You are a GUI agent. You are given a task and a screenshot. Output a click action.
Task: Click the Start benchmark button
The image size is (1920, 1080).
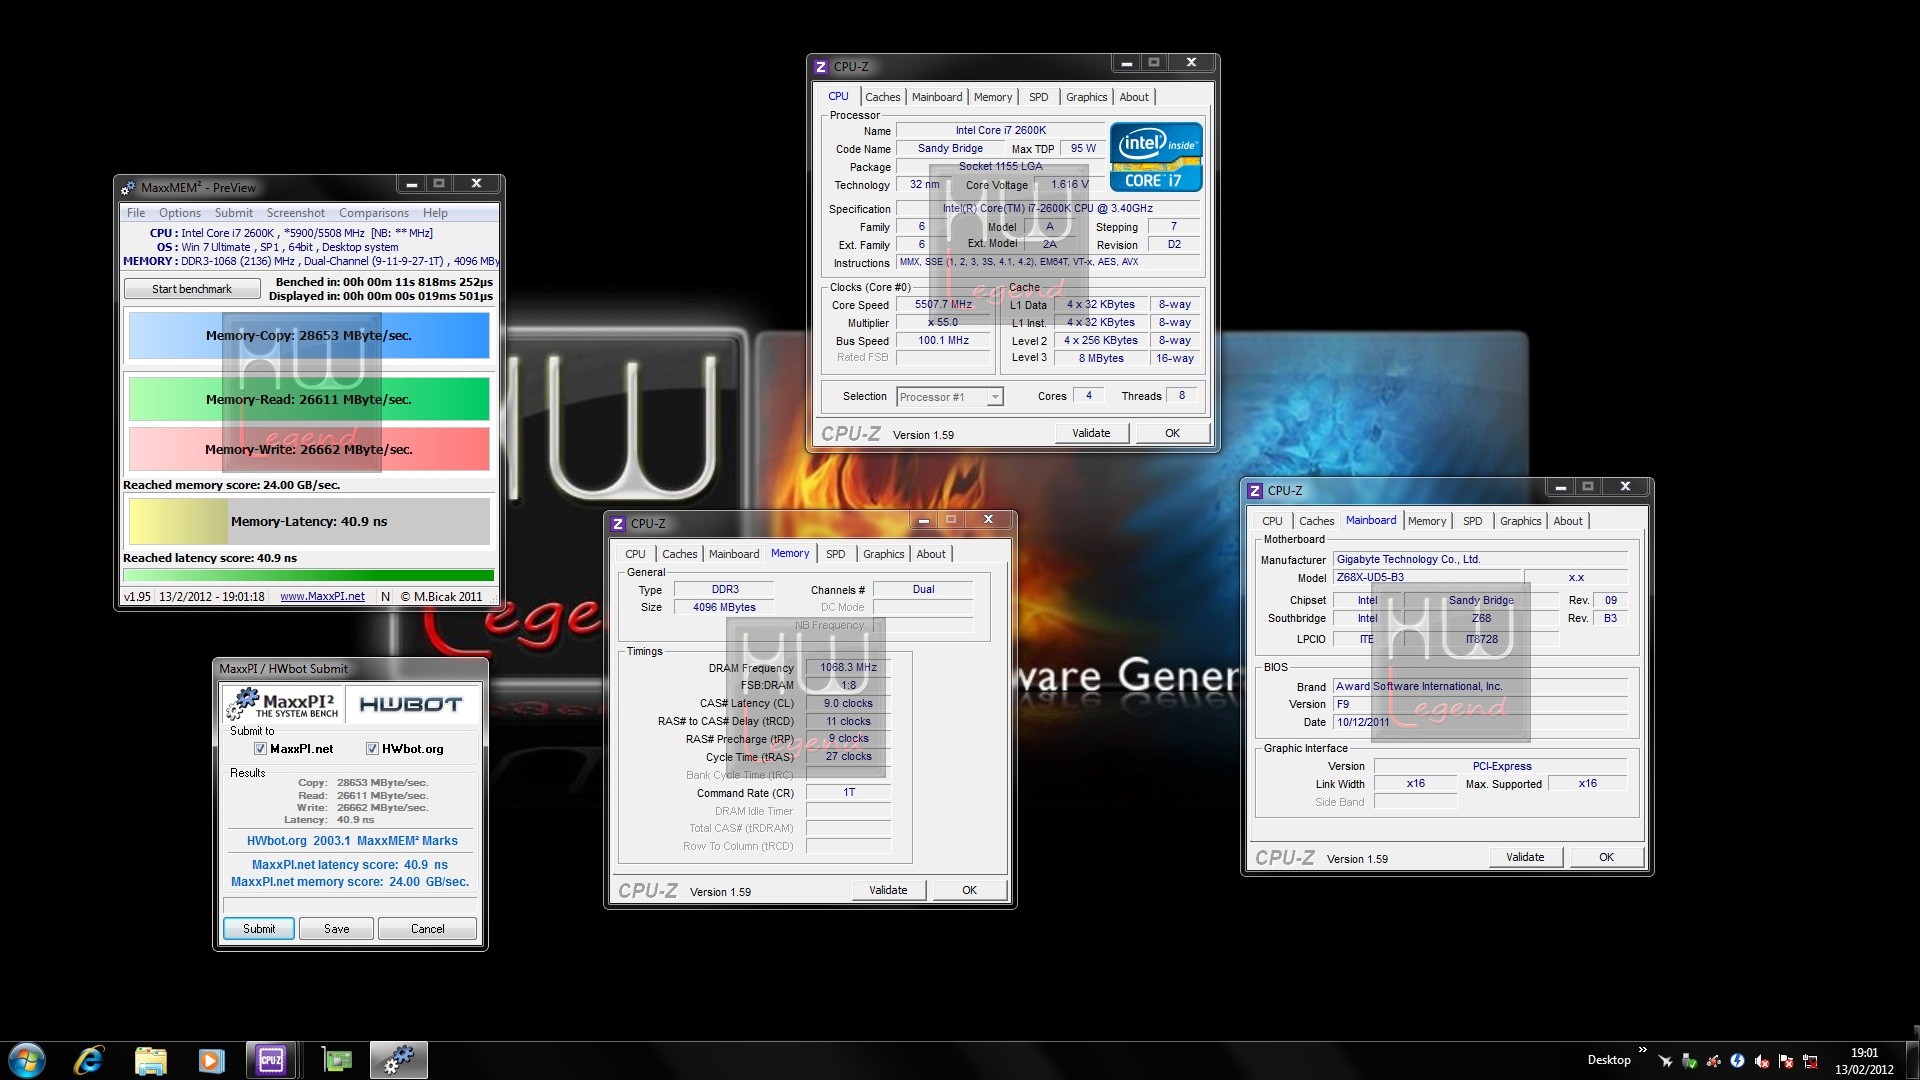[192, 289]
